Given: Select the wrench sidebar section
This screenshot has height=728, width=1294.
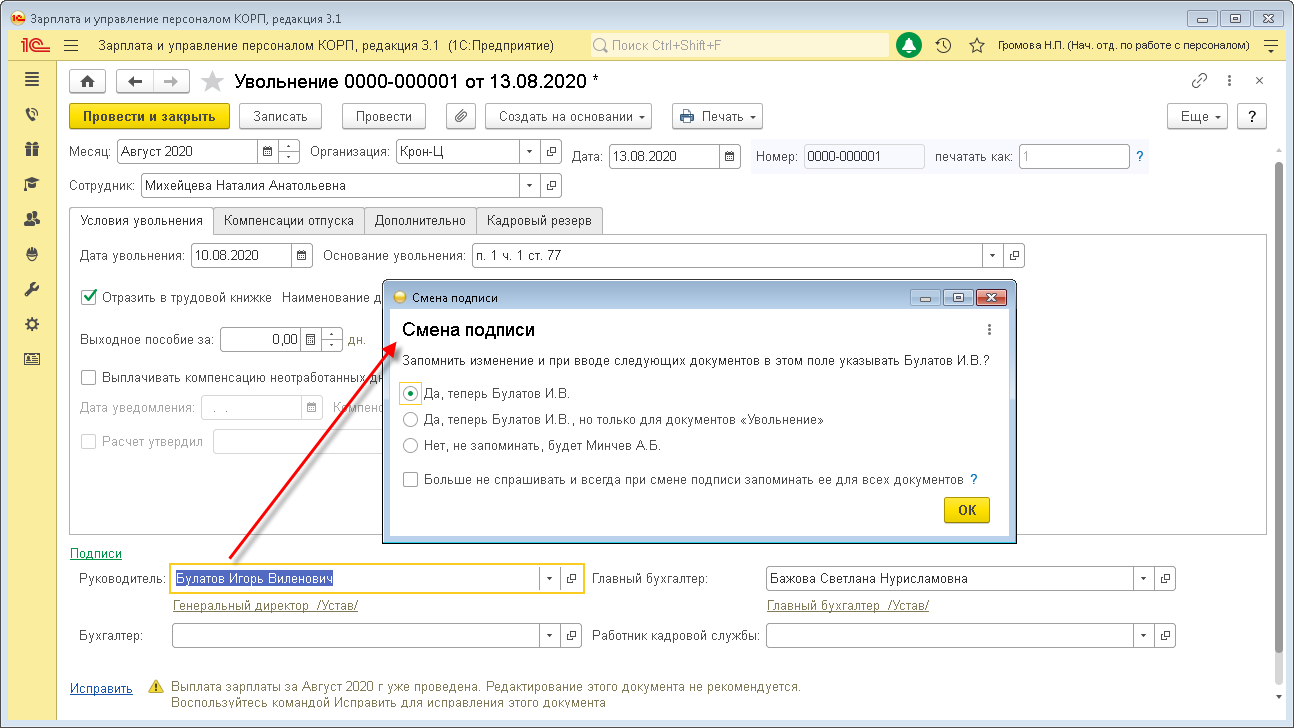Looking at the screenshot, I should pos(32,289).
